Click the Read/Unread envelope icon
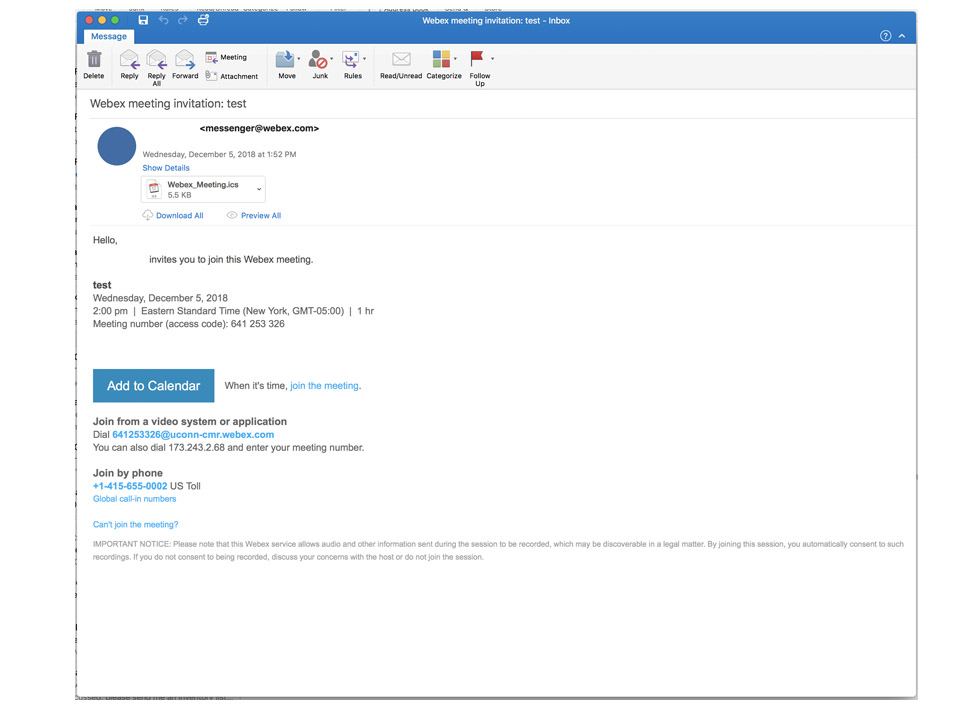Screen dimensions: 960x704 [x=401, y=61]
